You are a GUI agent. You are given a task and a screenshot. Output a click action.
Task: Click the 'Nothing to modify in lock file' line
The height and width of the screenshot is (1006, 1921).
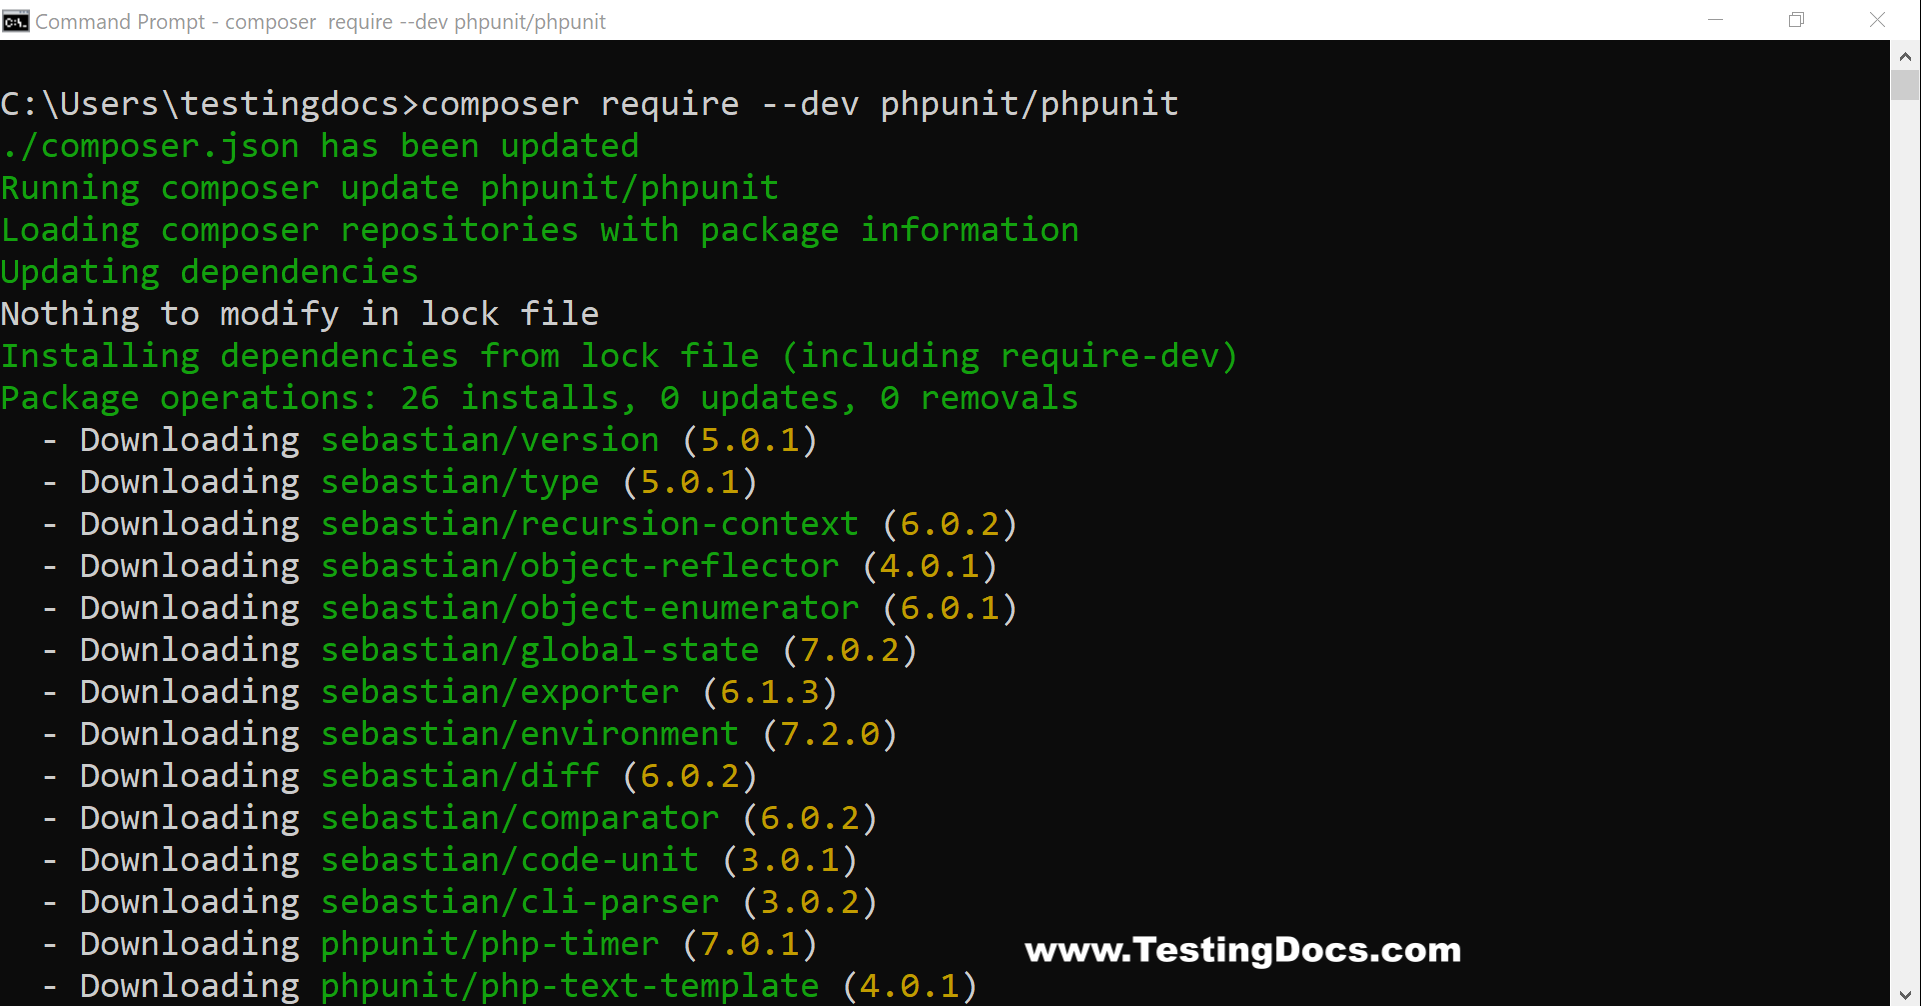coord(299,314)
